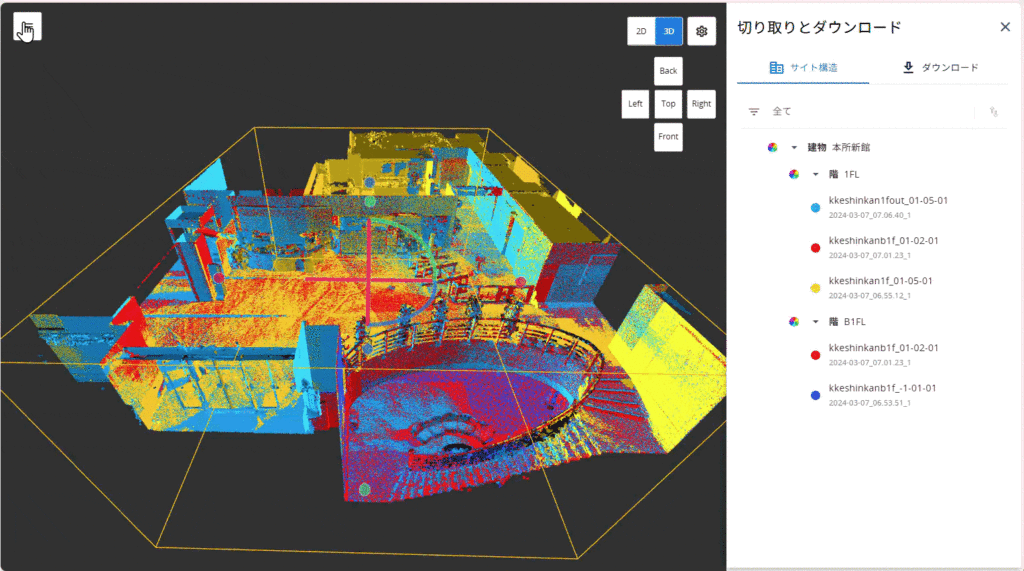Screen dimensions: 1024x571
Task: Click the color wheel icon for 階 1FL
Action: pos(794,174)
